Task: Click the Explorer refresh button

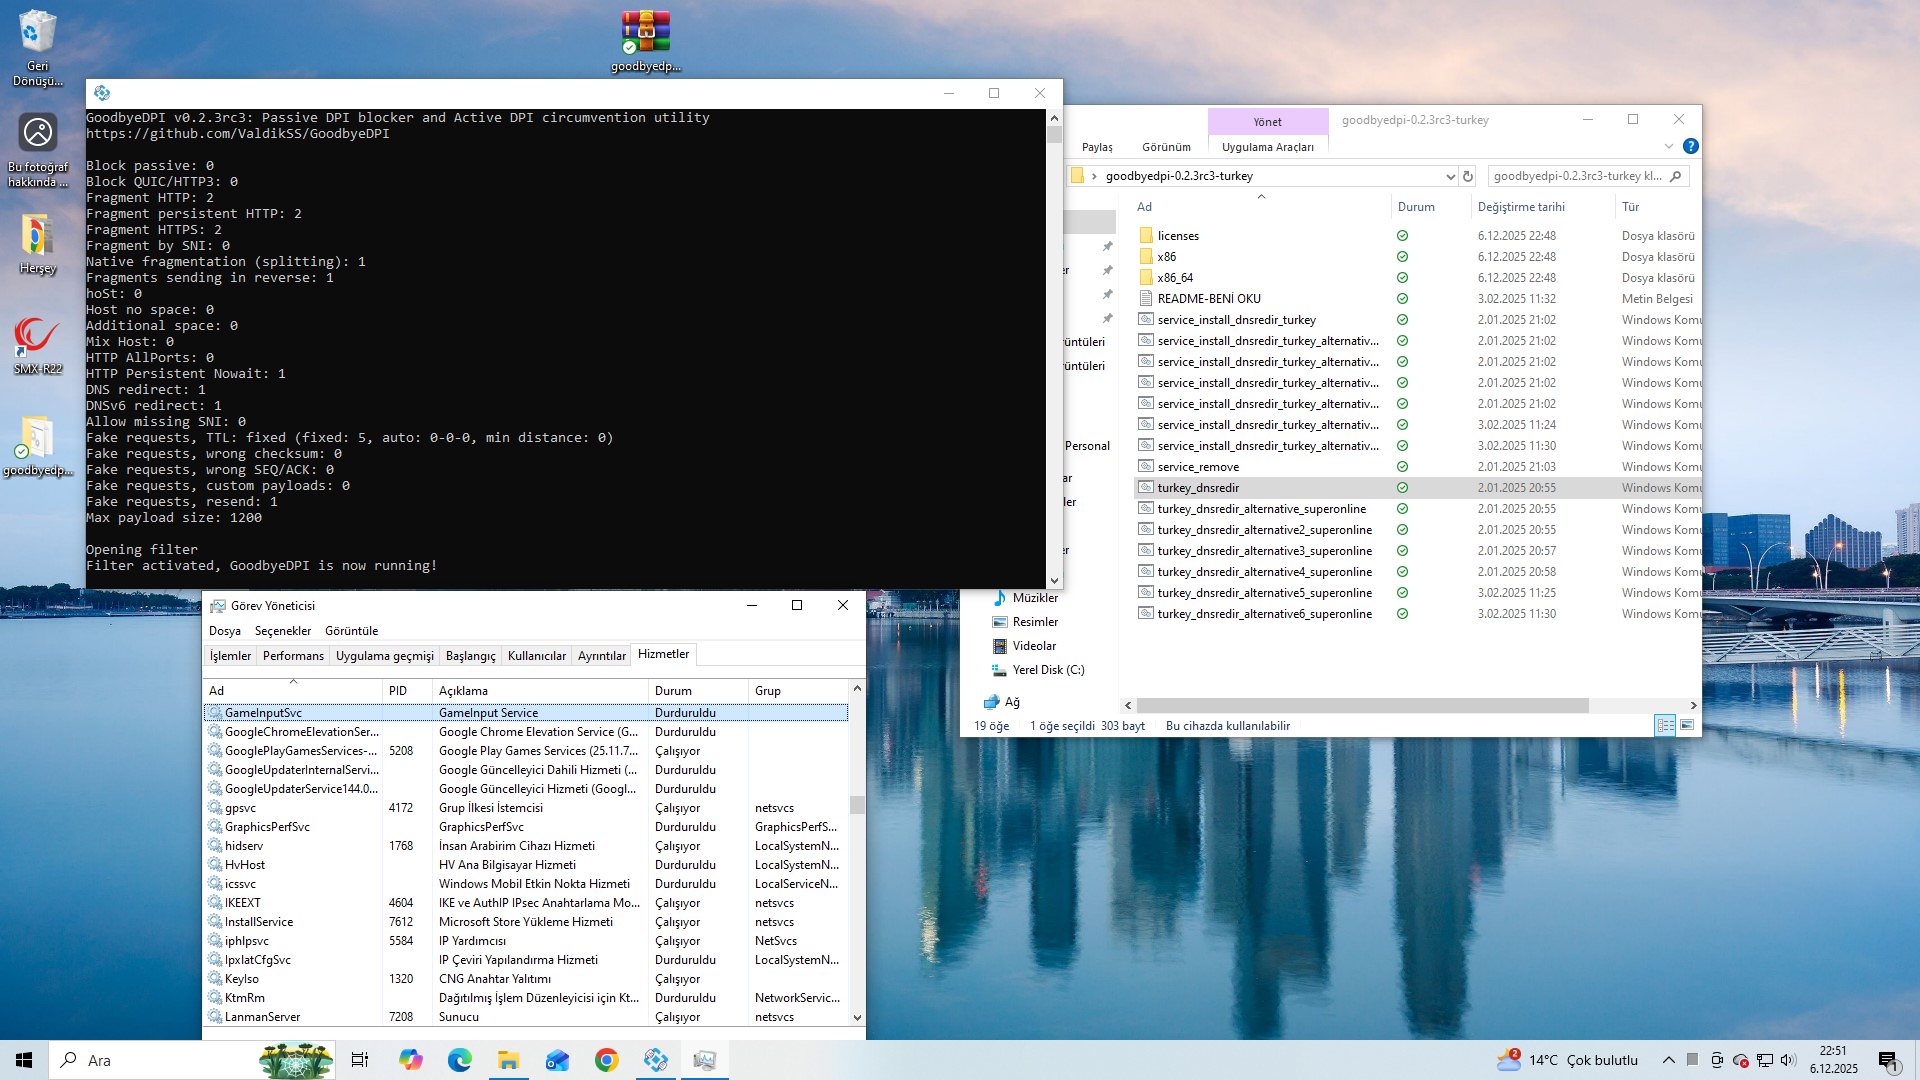Action: 1468,176
